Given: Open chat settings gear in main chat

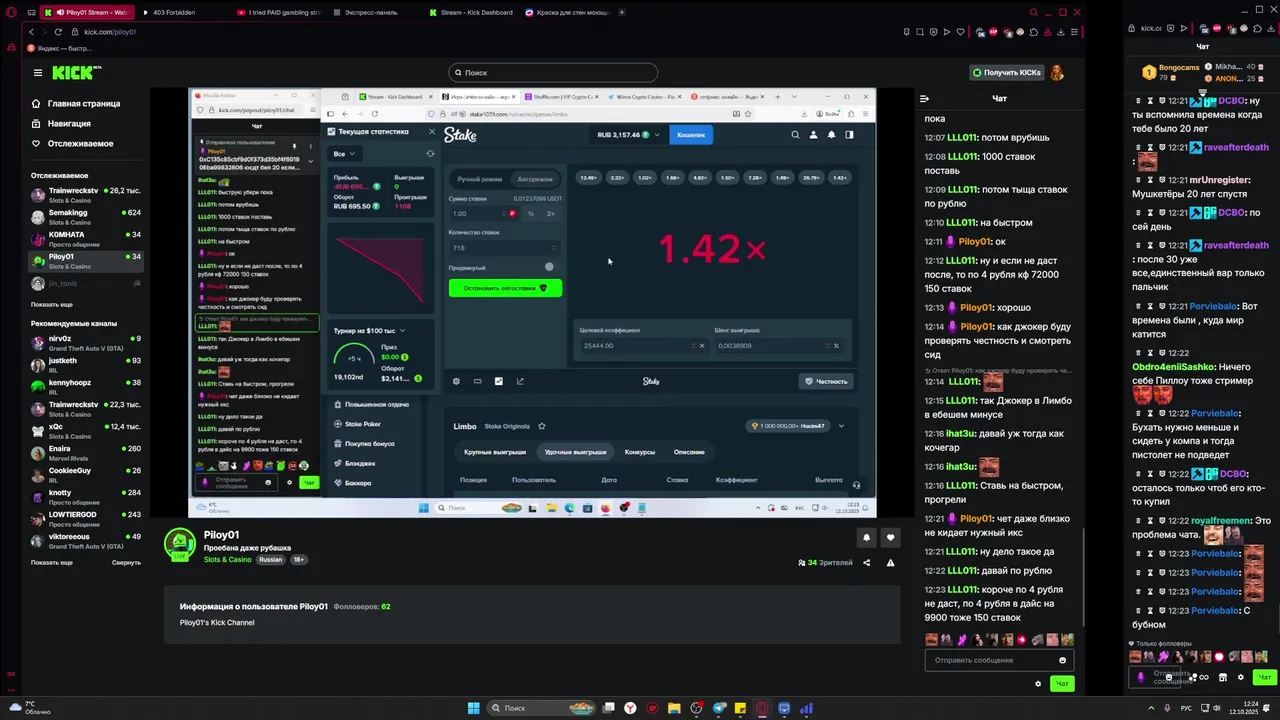Looking at the screenshot, I should [x=1038, y=684].
